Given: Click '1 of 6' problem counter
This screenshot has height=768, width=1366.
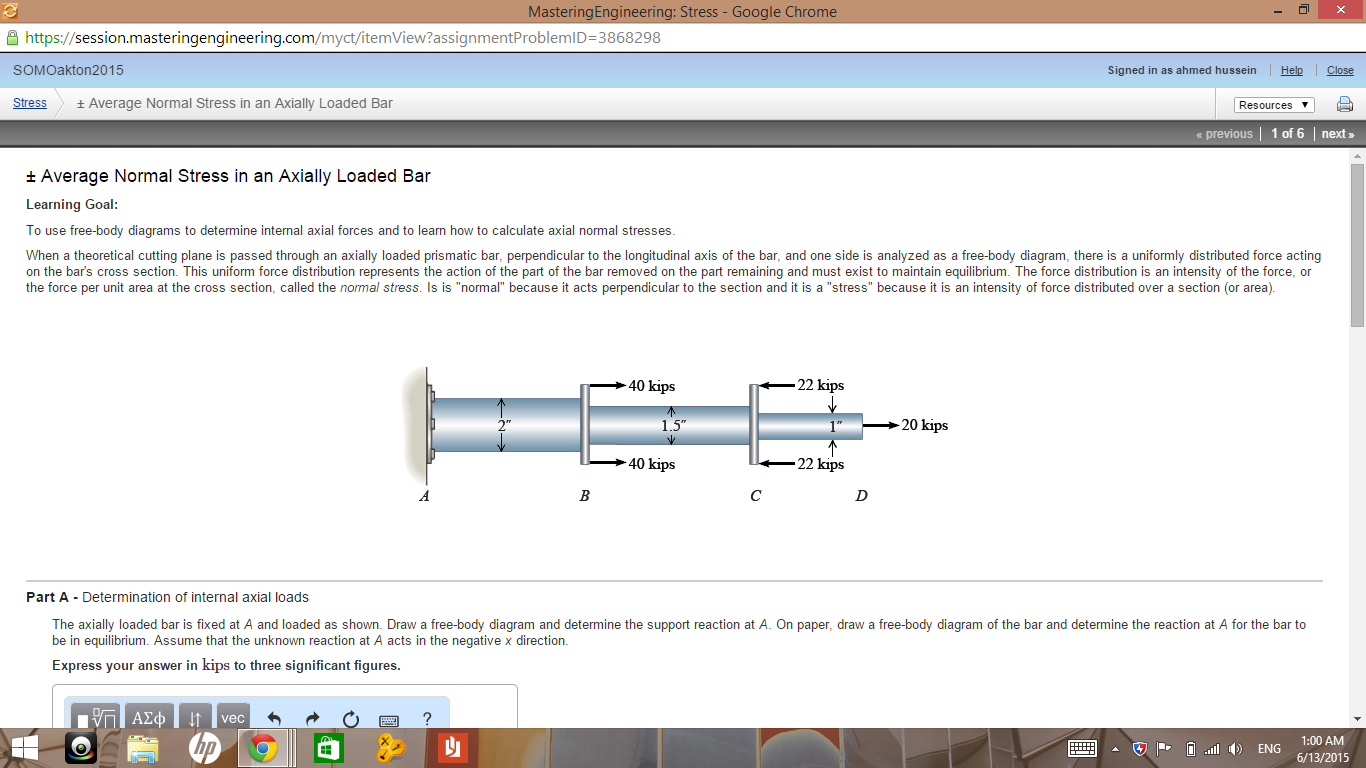Looking at the screenshot, I should tap(1287, 134).
